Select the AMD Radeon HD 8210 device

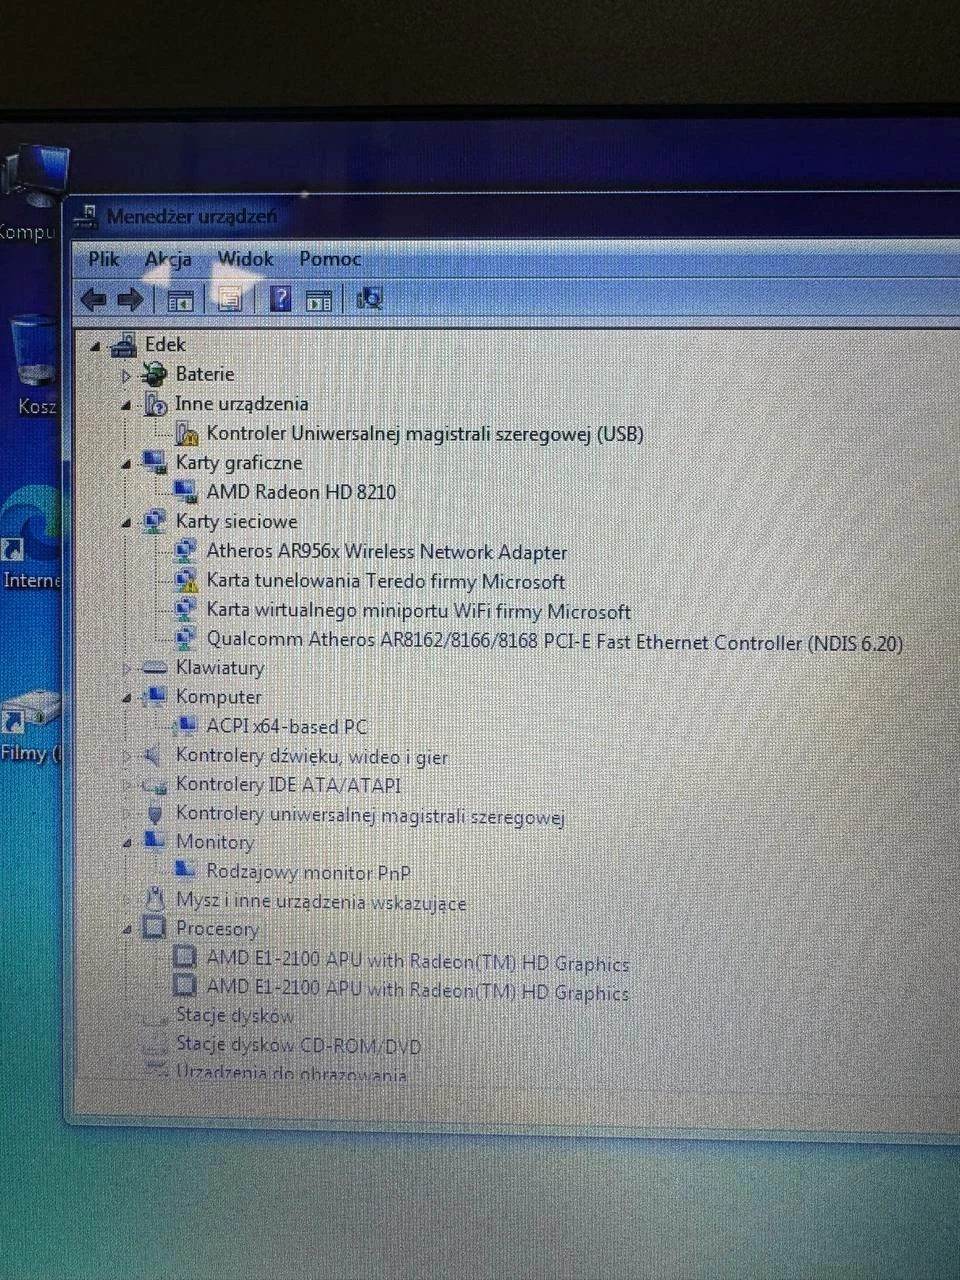point(300,492)
